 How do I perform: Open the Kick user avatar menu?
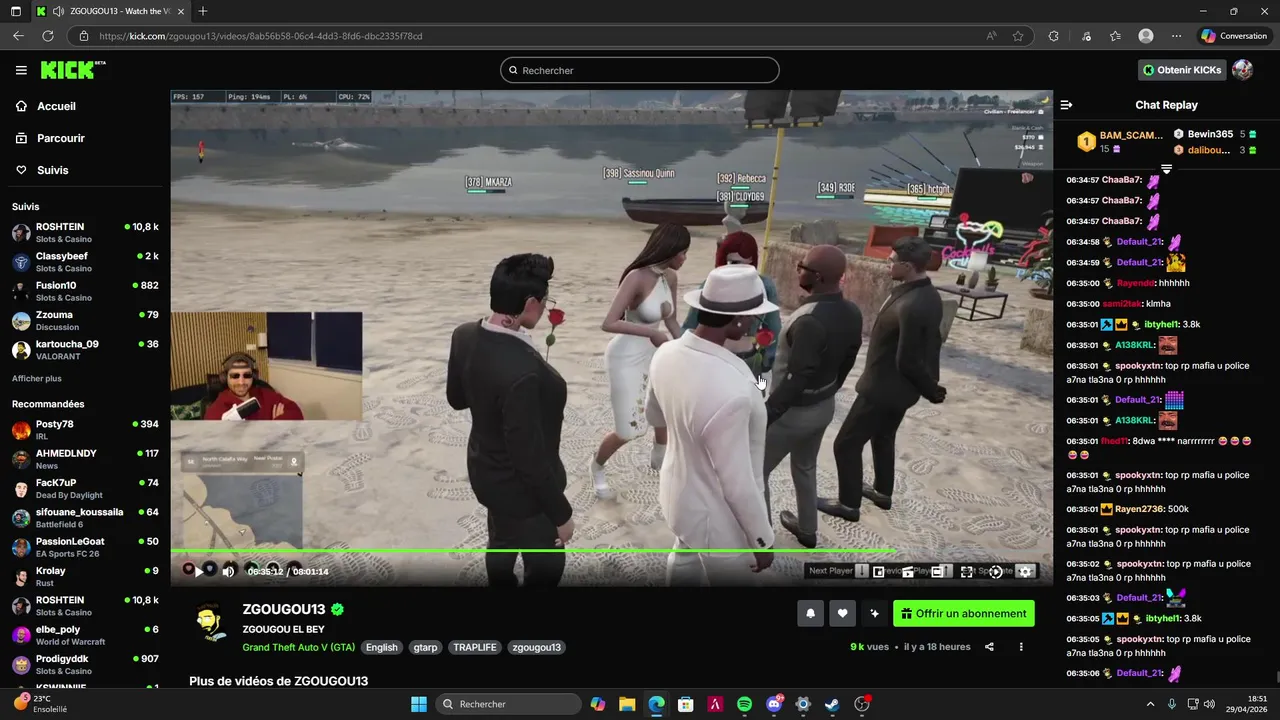pyautogui.click(x=1243, y=70)
